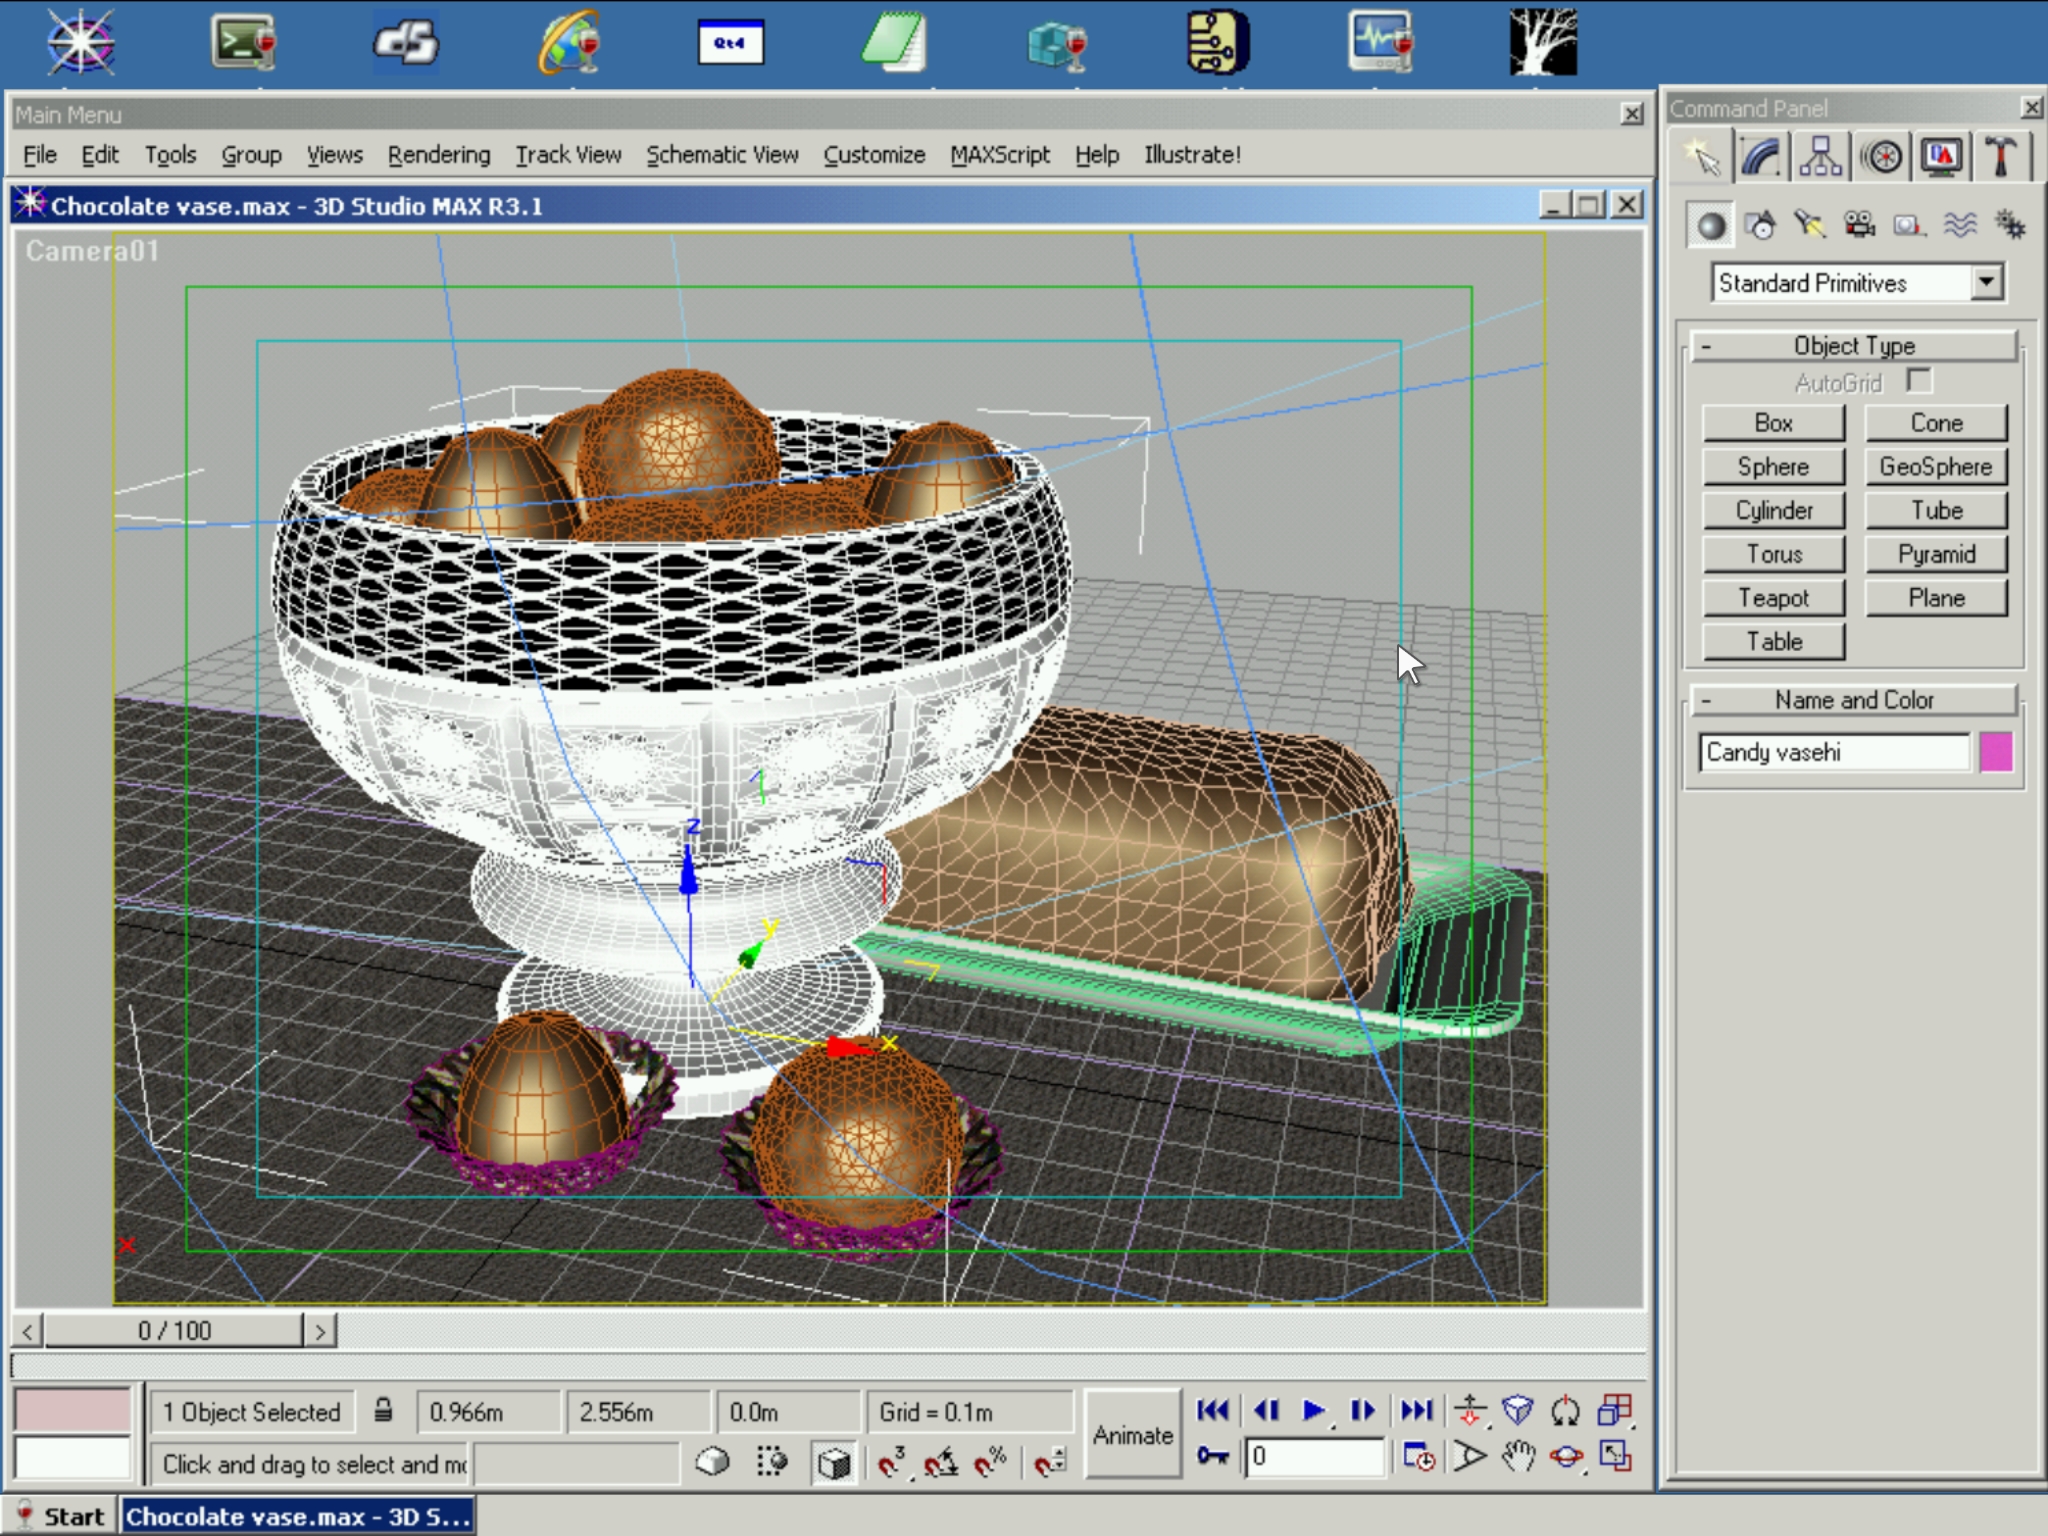The height and width of the screenshot is (1536, 2048).
Task: Click the Pan hand viewport tool
Action: (x=1518, y=1457)
